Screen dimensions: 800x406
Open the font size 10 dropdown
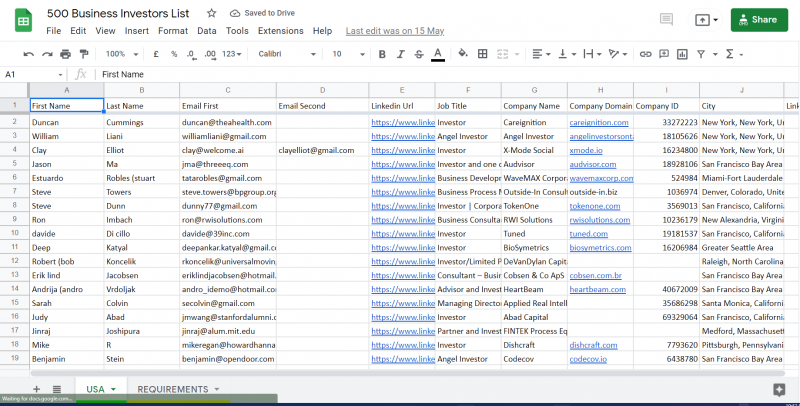coord(348,54)
